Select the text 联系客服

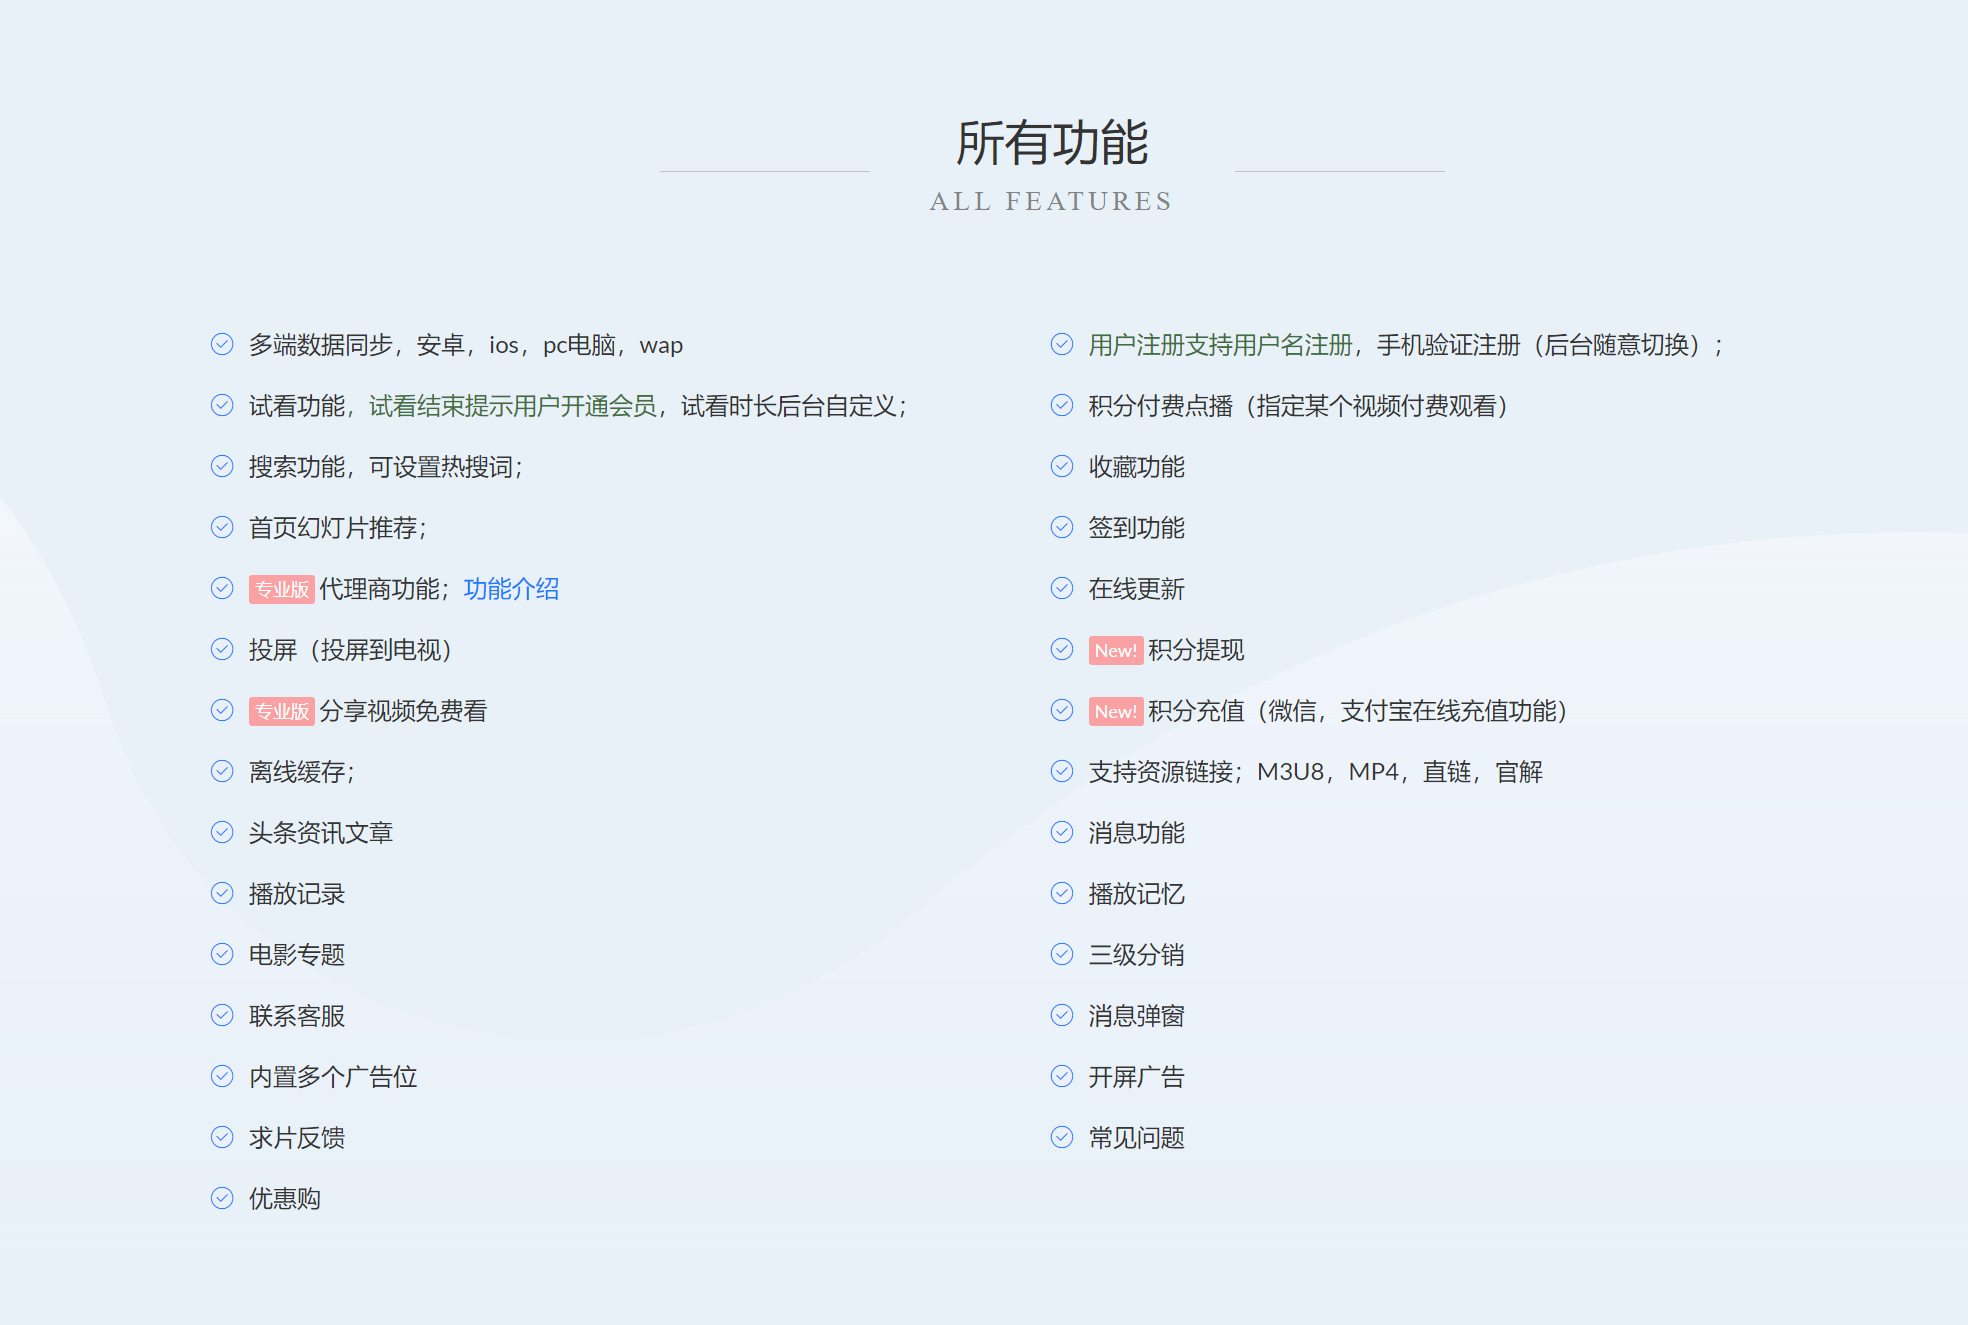[x=297, y=1016]
